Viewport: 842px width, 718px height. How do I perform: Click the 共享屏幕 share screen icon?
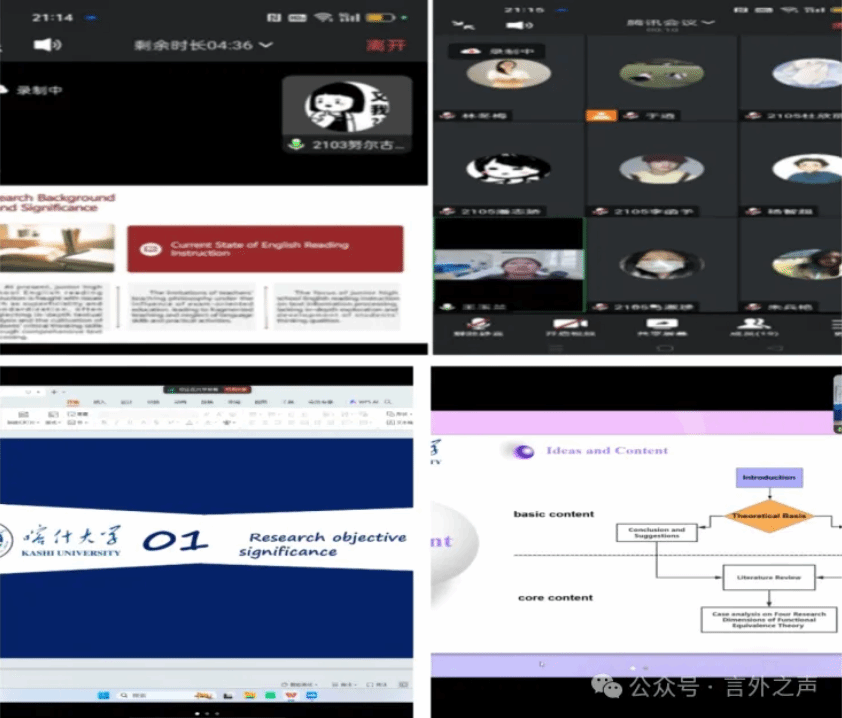(656, 326)
